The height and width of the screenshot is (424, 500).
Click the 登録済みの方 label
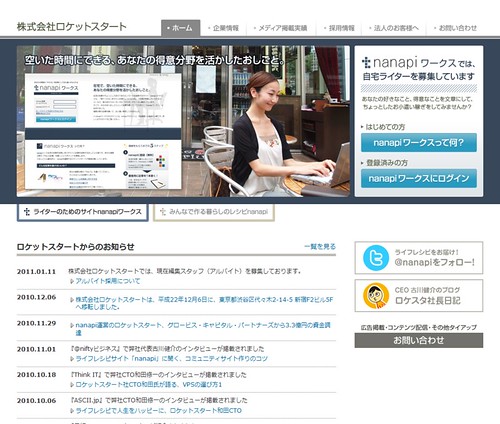pyautogui.click(x=387, y=163)
